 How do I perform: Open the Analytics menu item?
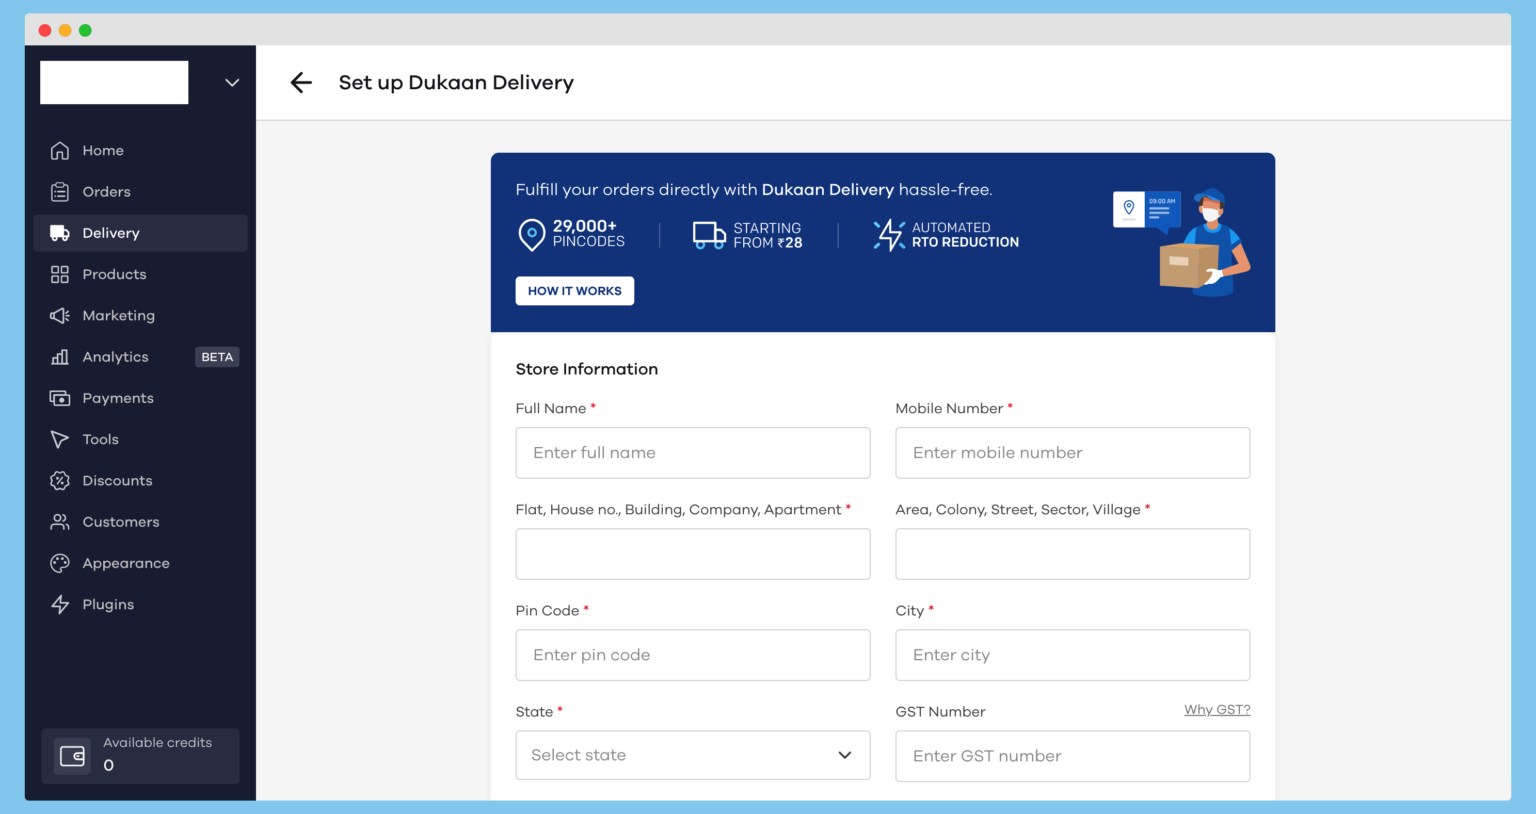tap(140, 357)
